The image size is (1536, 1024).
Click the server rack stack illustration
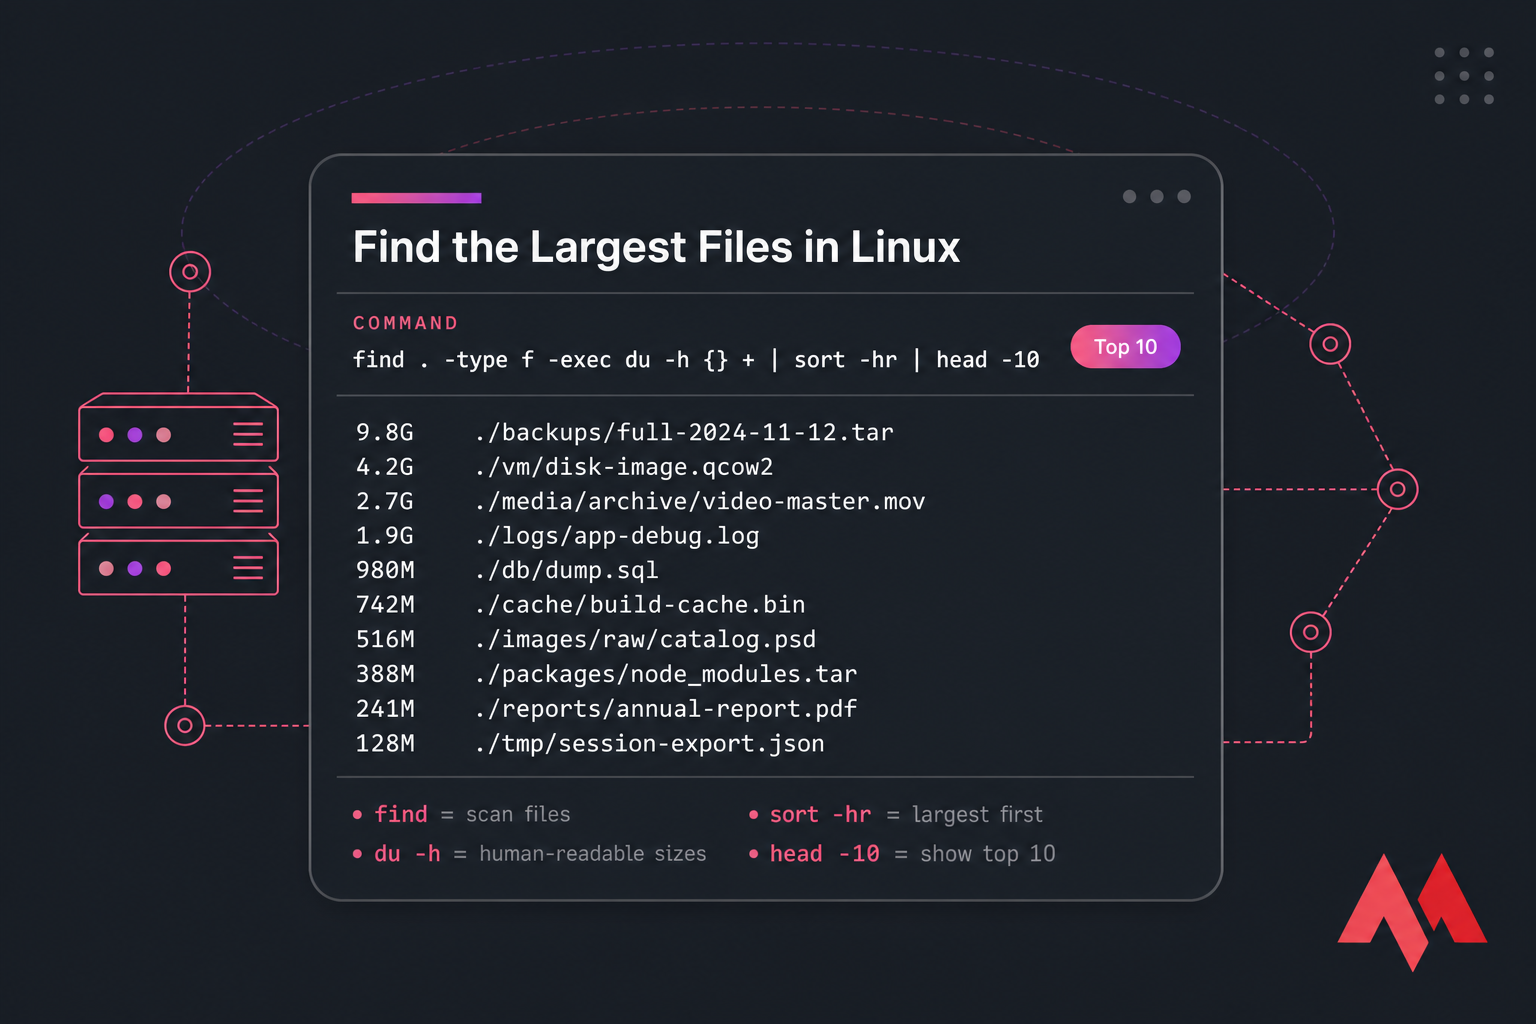tap(179, 494)
